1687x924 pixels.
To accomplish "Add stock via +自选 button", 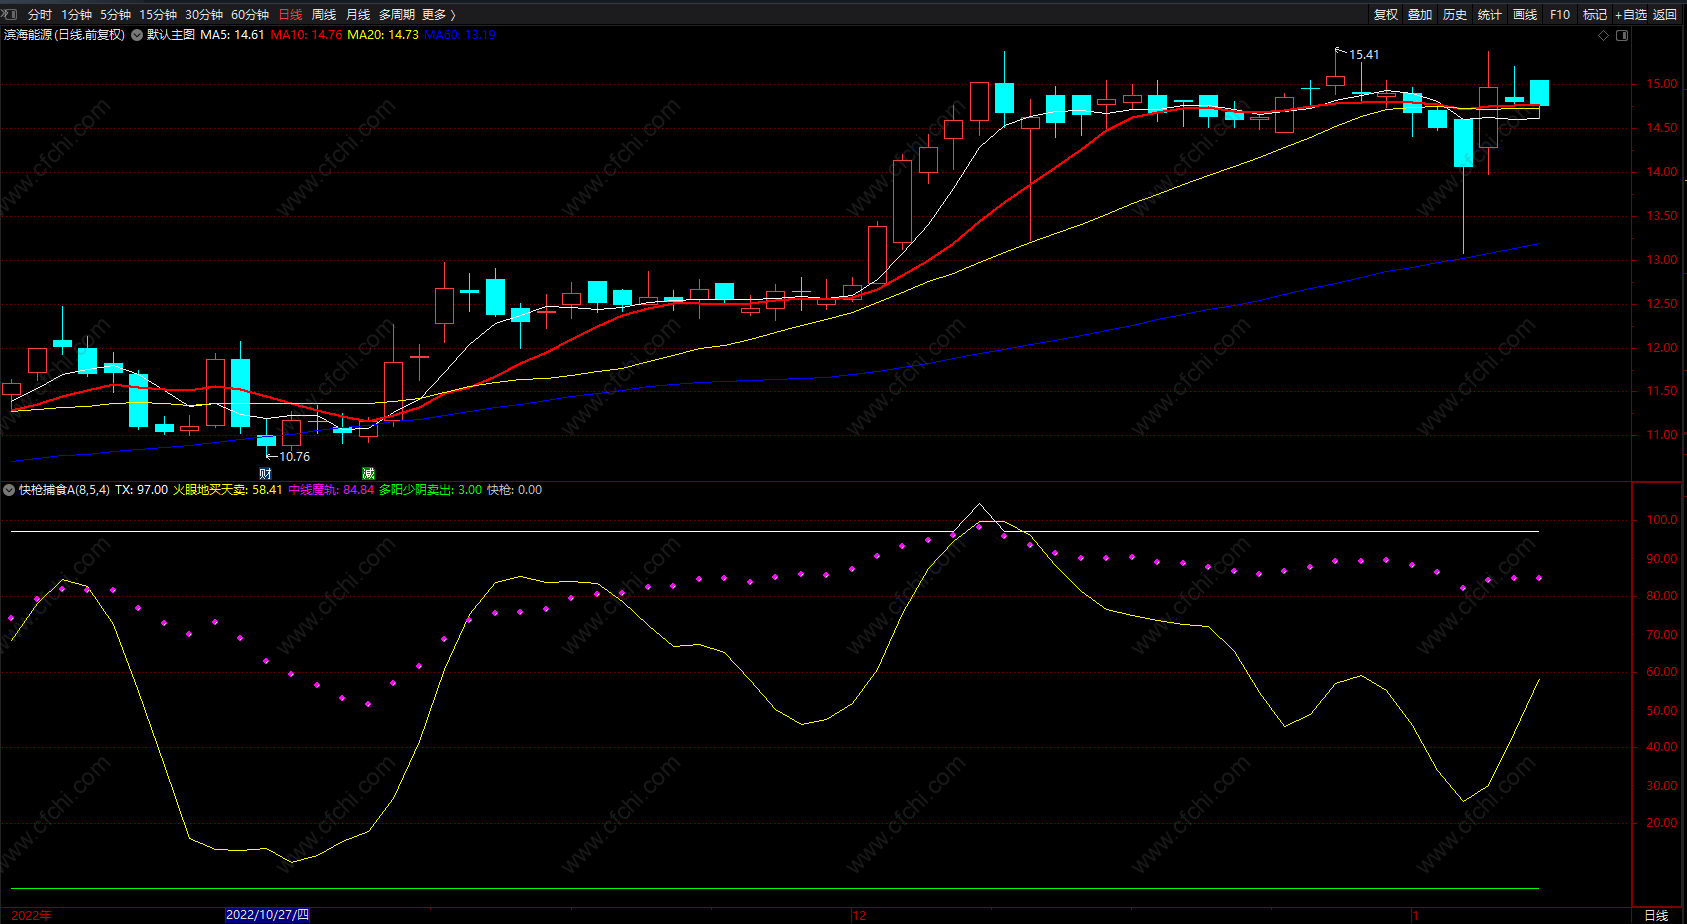I will click(1631, 15).
